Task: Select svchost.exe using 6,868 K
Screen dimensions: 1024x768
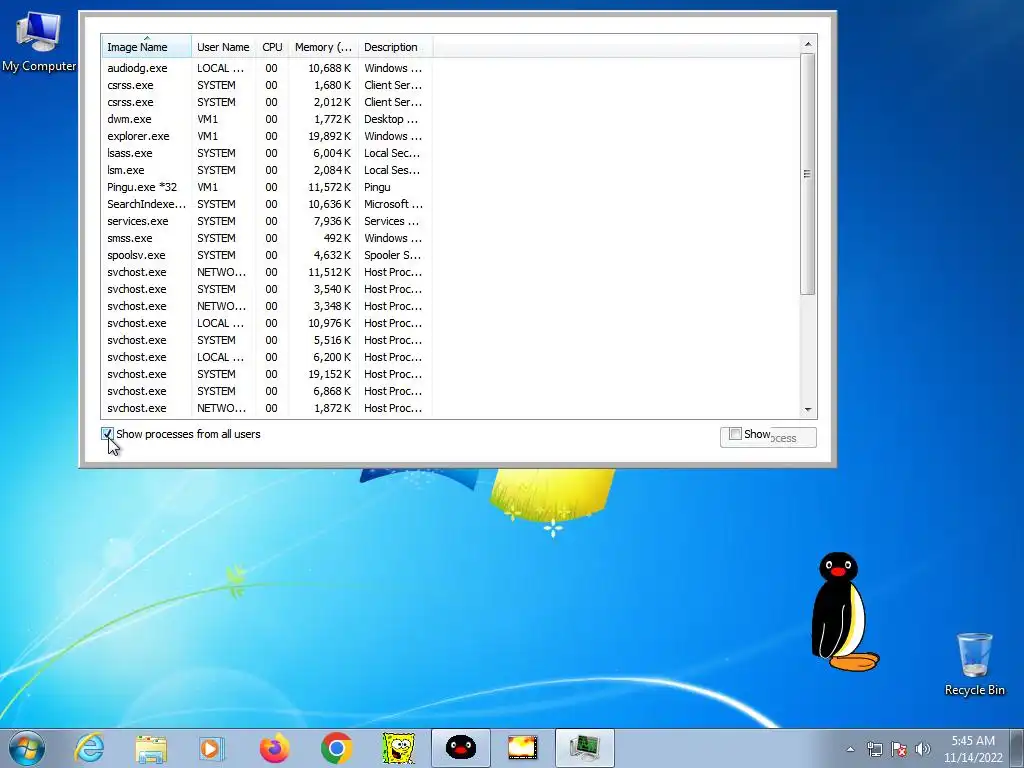Action: [266, 391]
